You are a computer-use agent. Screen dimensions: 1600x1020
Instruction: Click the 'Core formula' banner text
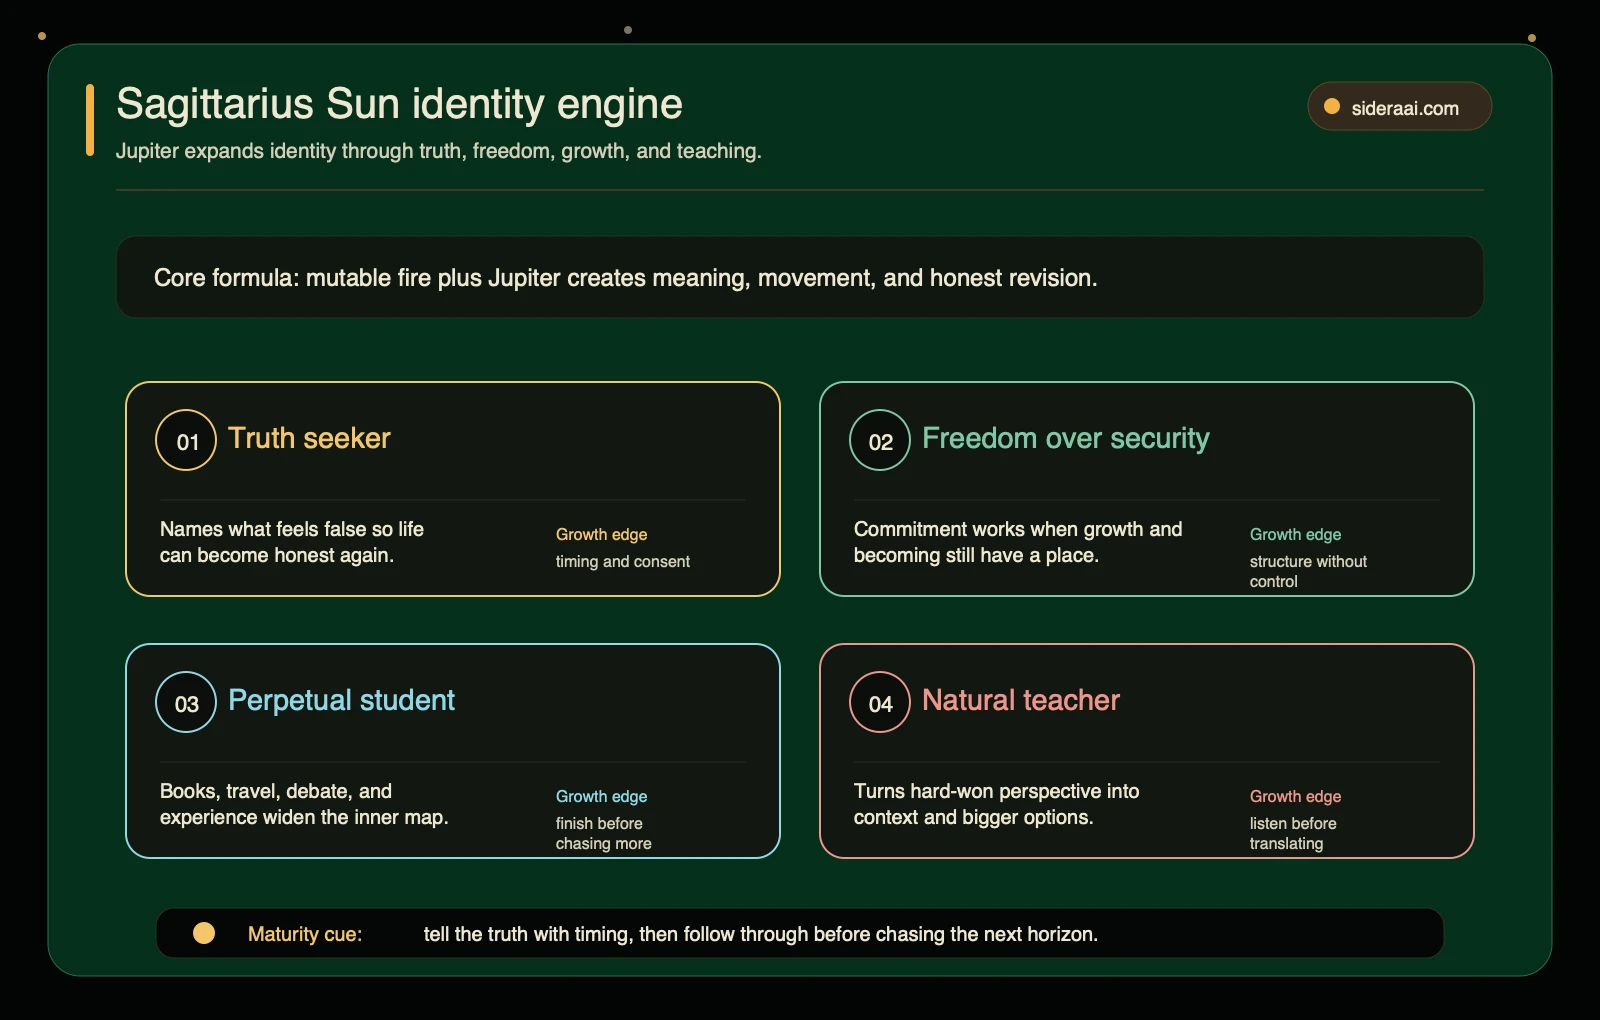click(x=625, y=278)
